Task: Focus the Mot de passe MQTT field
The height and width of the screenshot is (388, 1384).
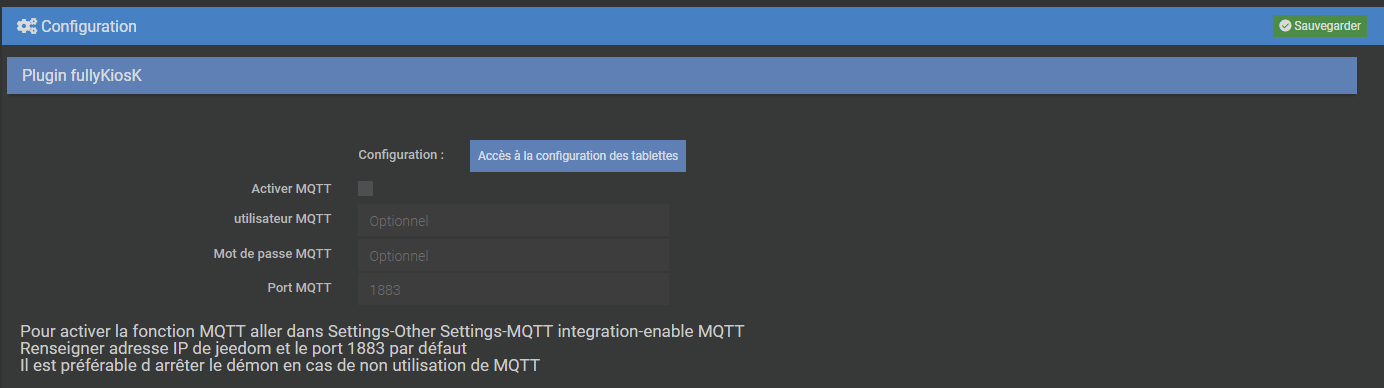Action: tap(514, 255)
